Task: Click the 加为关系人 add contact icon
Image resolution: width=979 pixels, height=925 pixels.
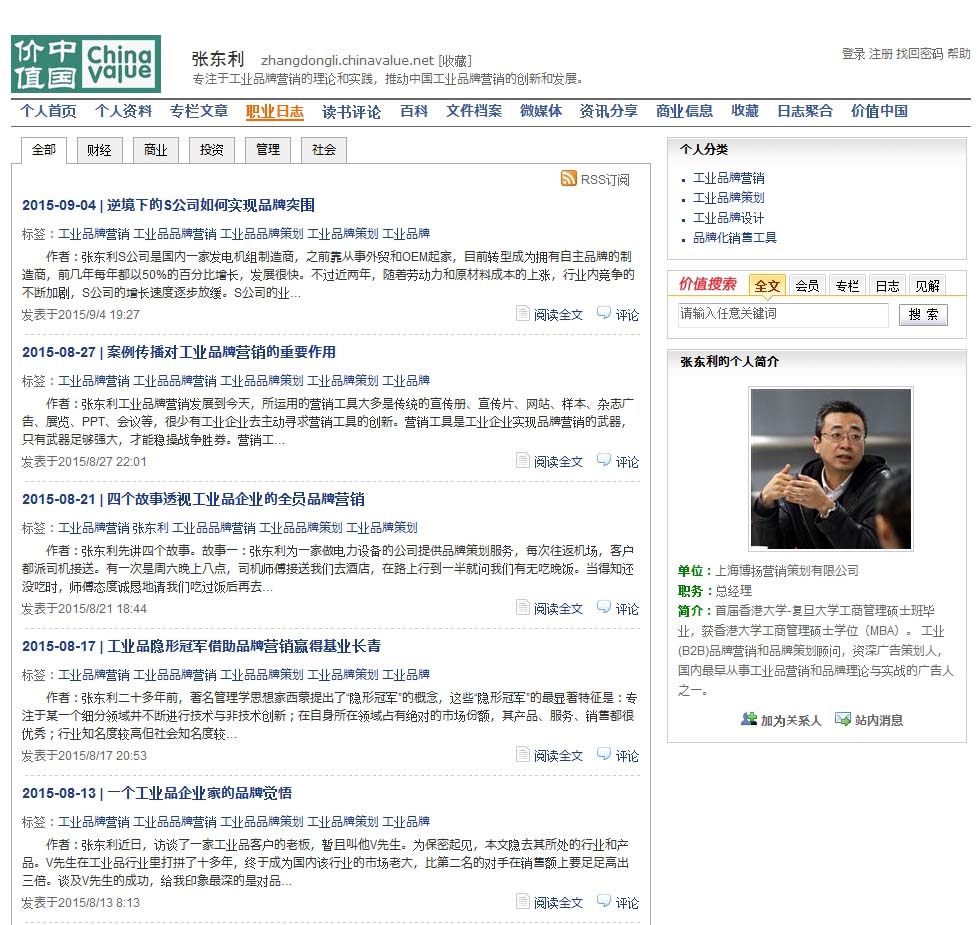Action: click(749, 719)
